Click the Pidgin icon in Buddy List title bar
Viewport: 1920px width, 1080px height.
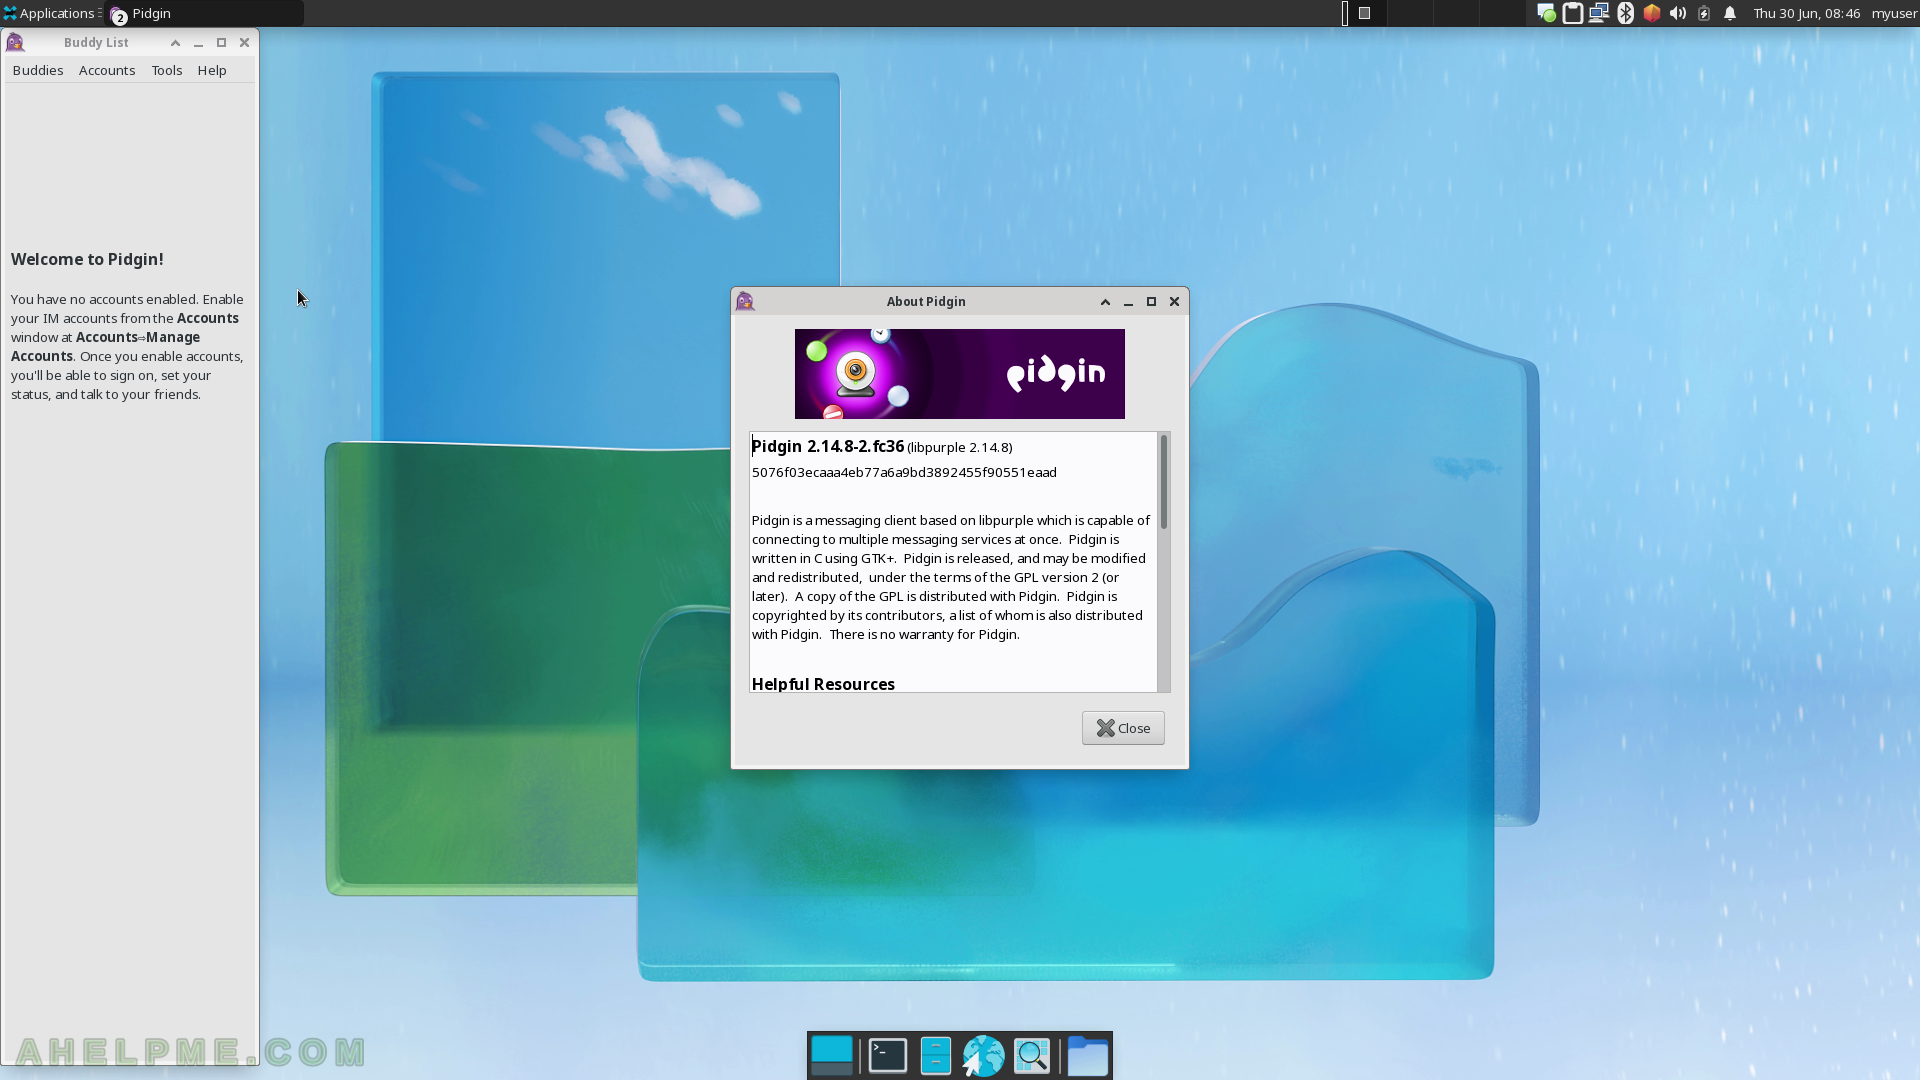tap(15, 42)
